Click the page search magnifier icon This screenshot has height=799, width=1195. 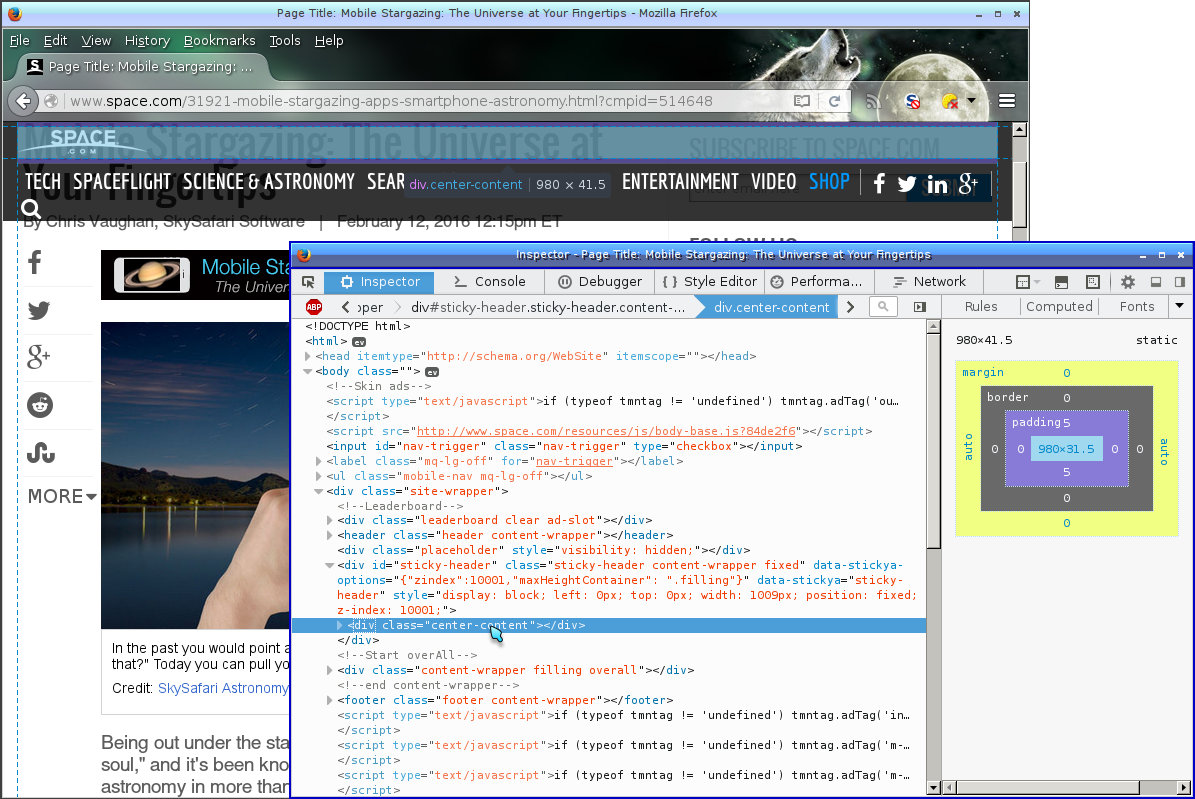30,208
